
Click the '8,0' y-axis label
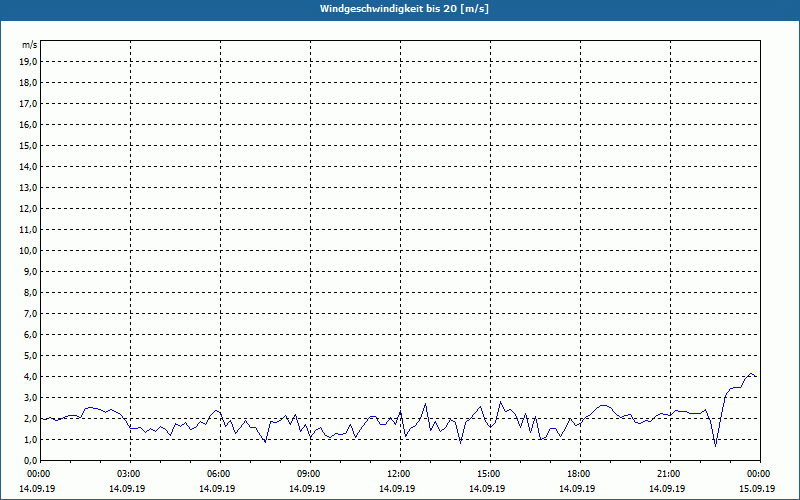coord(31,292)
